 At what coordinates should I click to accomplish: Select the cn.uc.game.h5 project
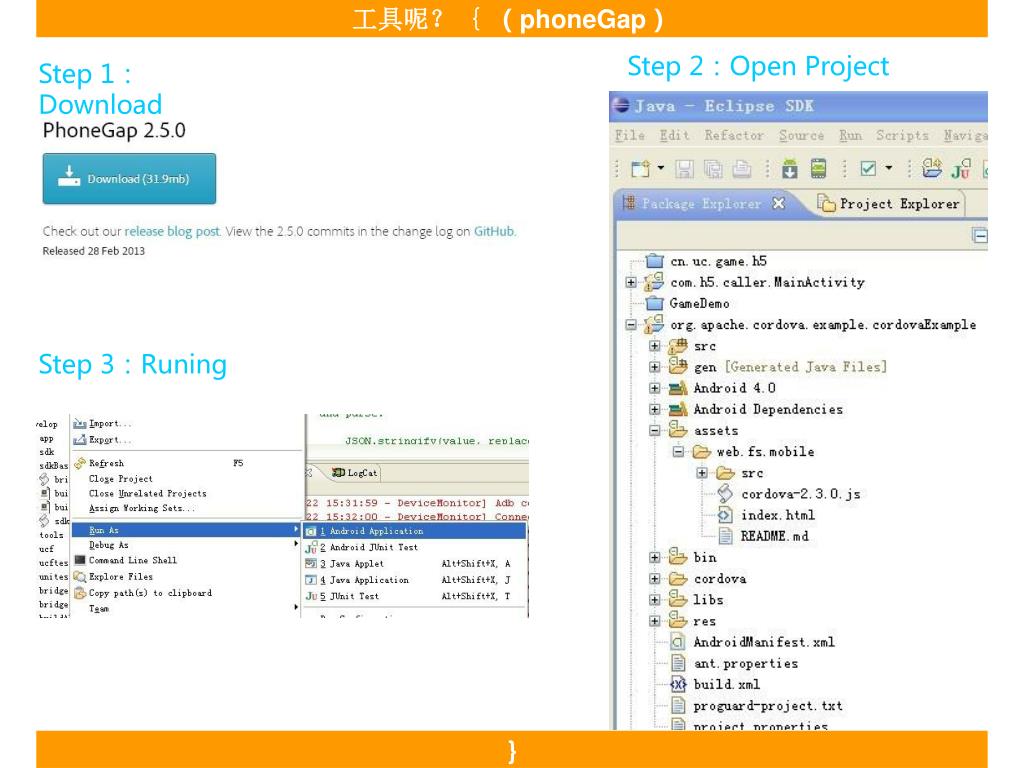coord(718,261)
